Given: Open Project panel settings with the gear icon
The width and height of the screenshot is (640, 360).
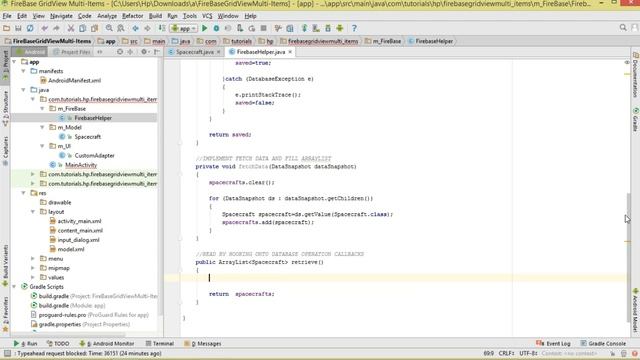Looking at the screenshot, I should [x=144, y=52].
